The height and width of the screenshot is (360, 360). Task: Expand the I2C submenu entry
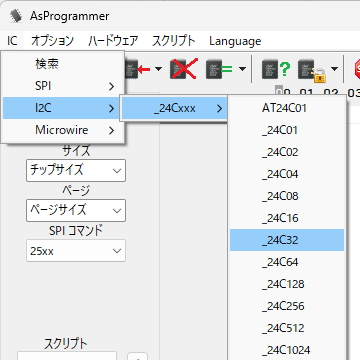63,108
